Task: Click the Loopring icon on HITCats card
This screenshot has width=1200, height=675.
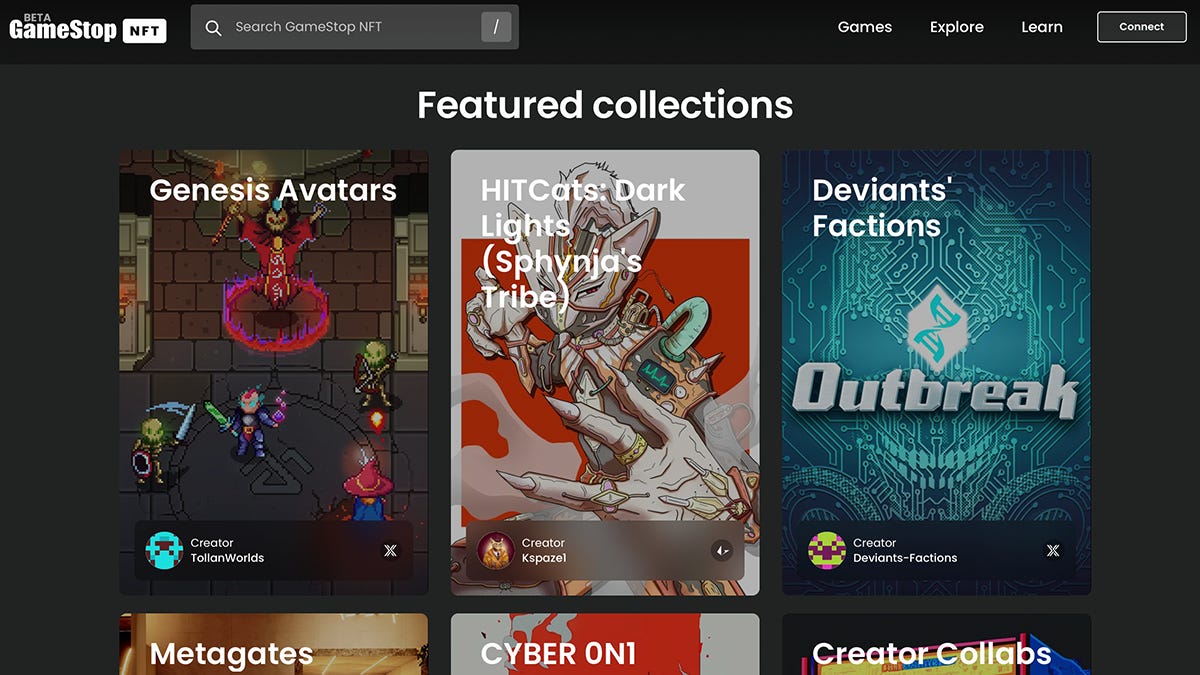Action: point(721,550)
